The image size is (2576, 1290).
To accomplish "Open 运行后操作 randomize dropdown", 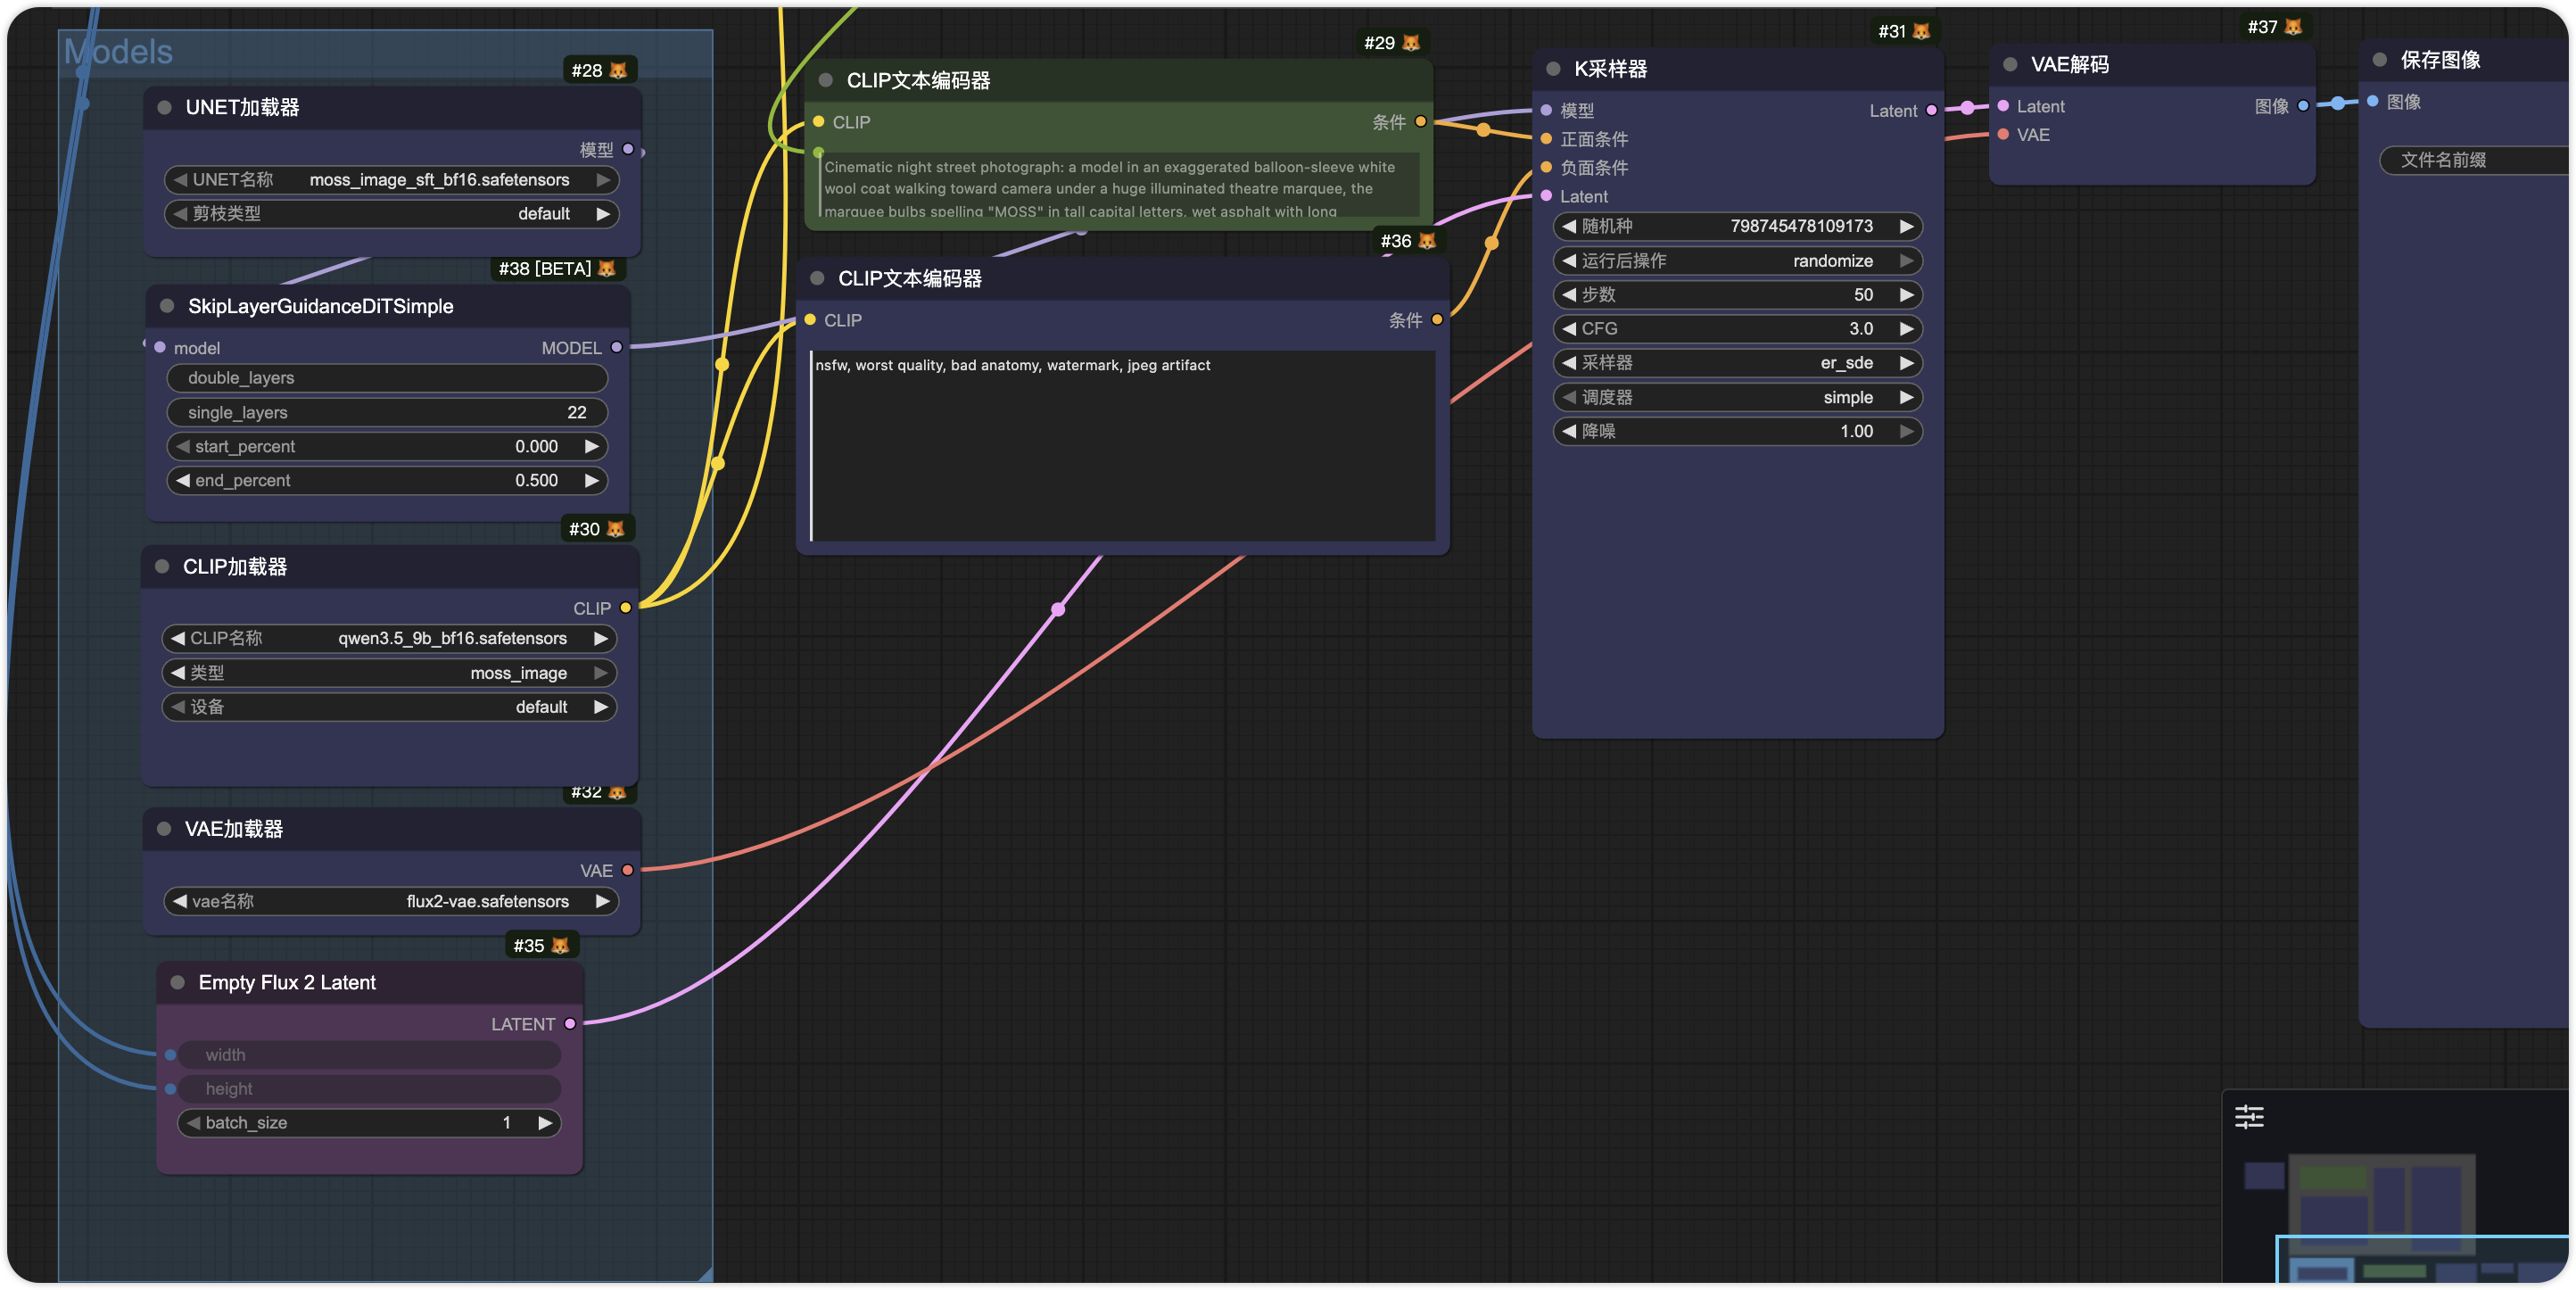I will 1737,260.
